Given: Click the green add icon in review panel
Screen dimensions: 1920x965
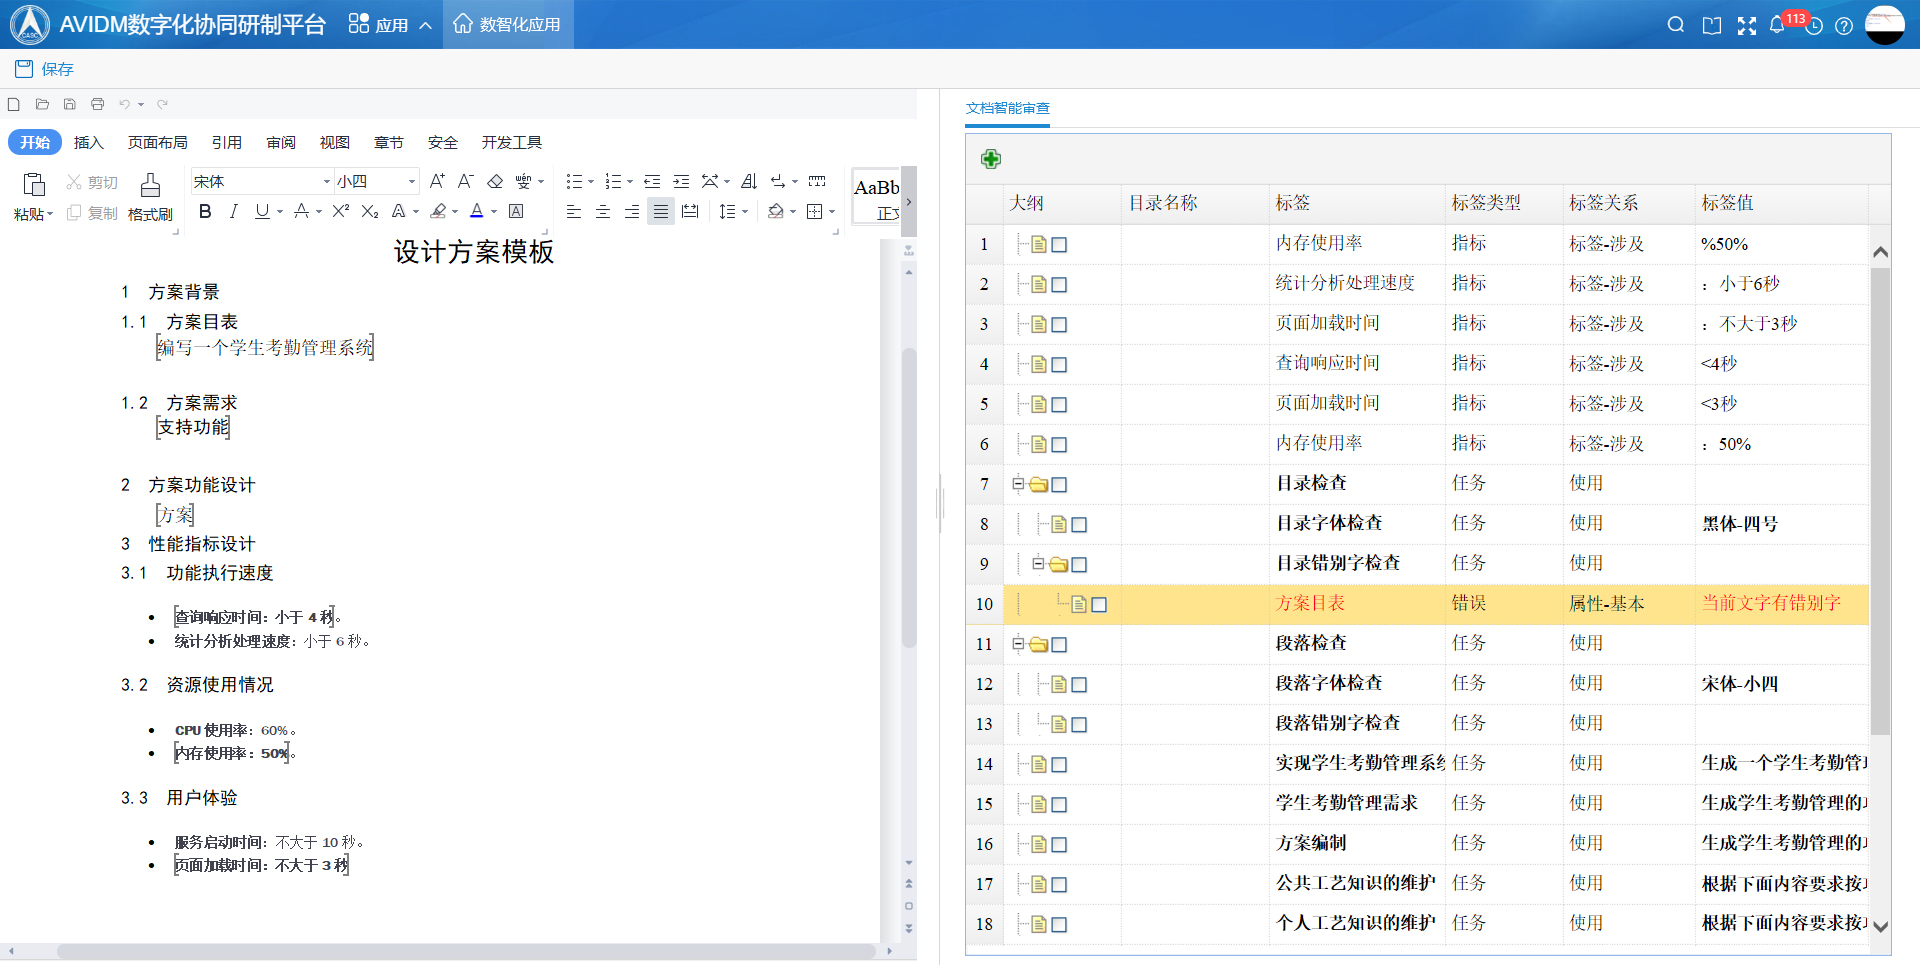Looking at the screenshot, I should tap(990, 159).
